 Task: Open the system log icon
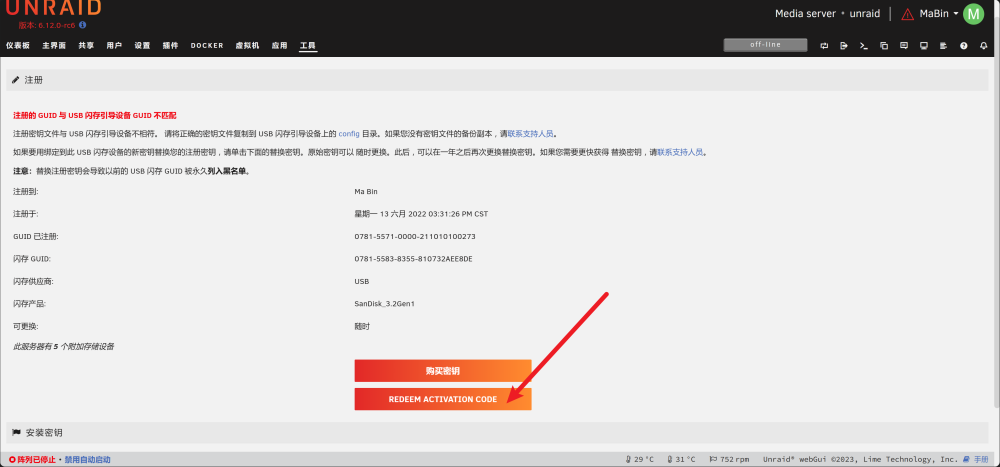943,46
